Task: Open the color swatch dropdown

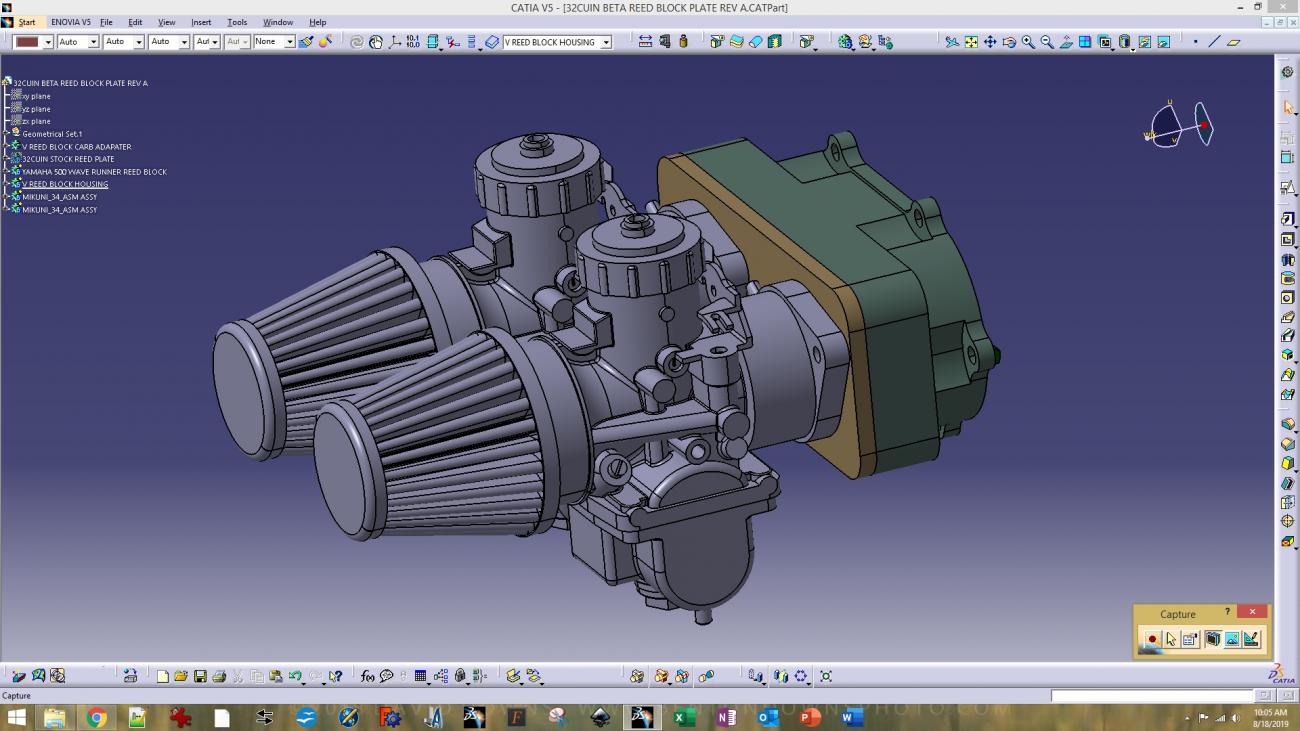Action: click(x=47, y=42)
